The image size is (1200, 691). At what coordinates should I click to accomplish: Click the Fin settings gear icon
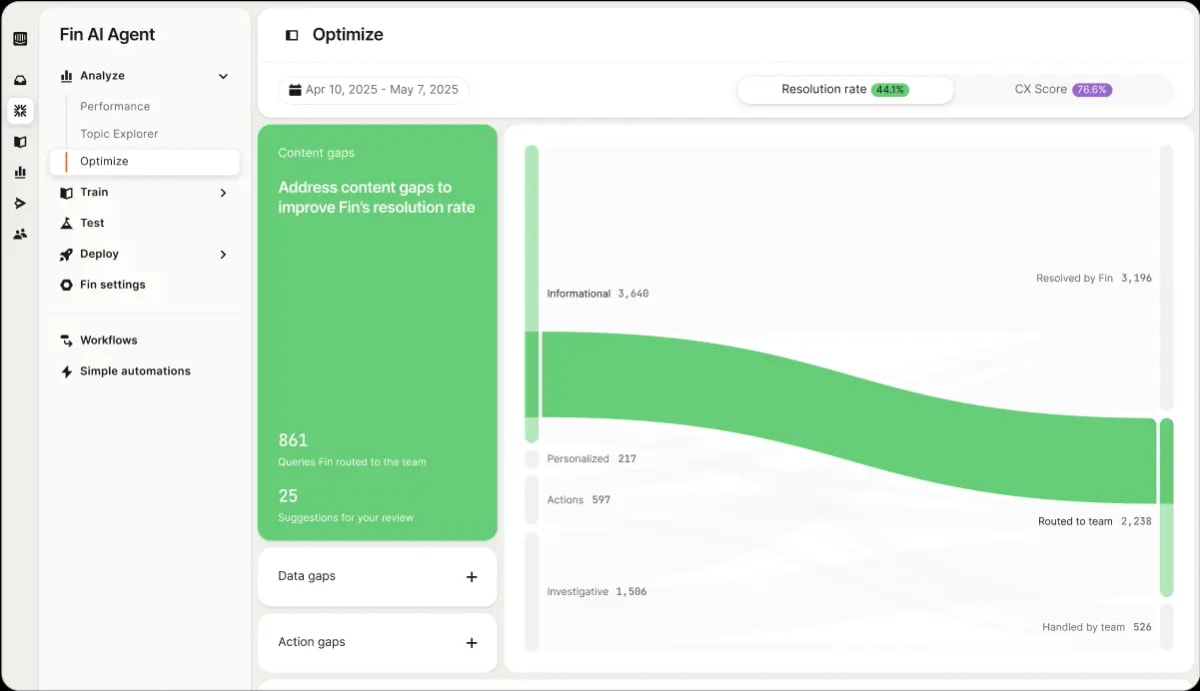pyautogui.click(x=66, y=285)
